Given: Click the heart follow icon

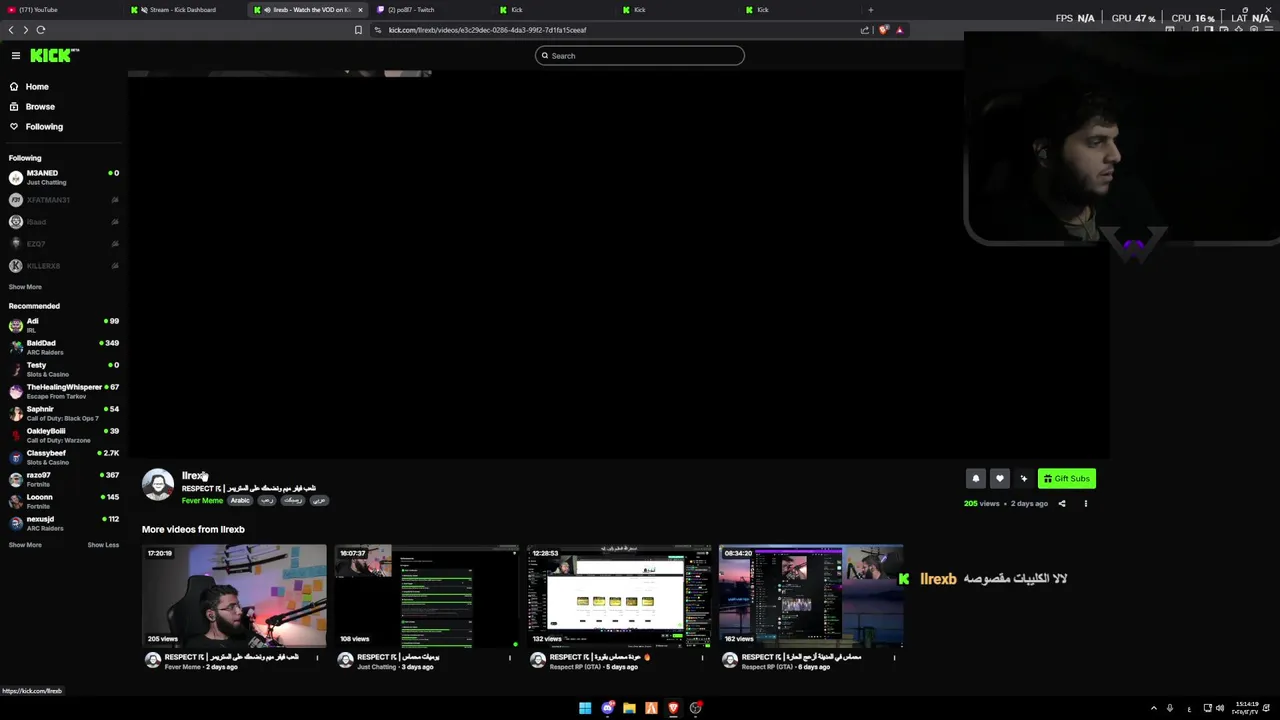Looking at the screenshot, I should [999, 479].
